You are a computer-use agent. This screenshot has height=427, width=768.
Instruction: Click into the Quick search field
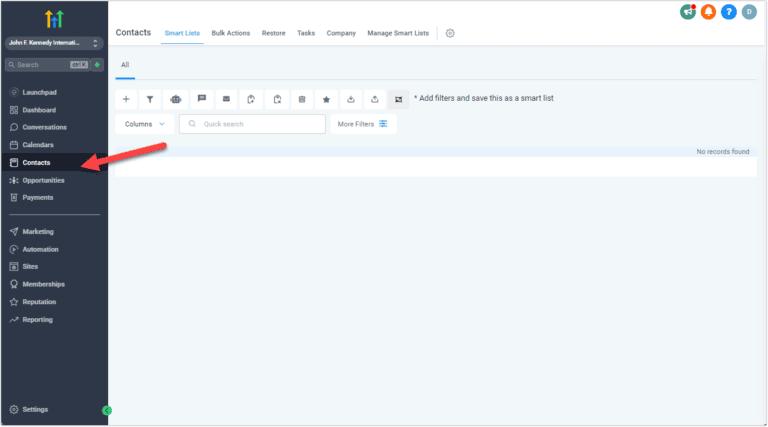coord(252,124)
